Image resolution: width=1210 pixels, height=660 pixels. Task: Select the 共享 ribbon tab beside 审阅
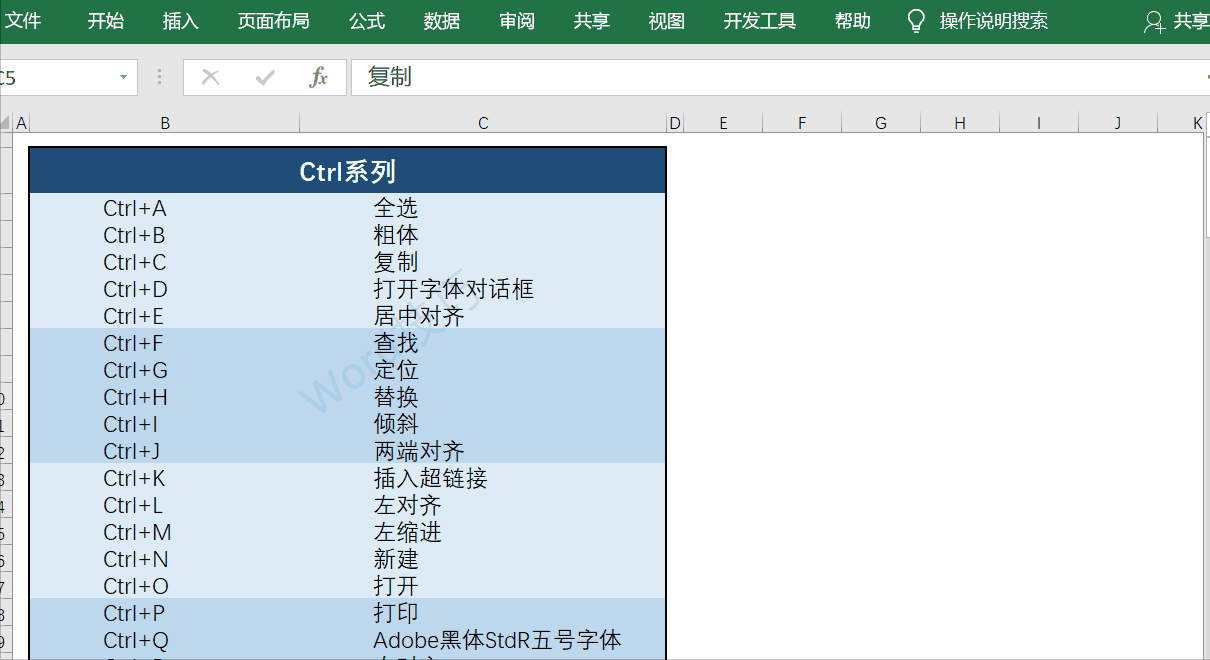point(592,21)
